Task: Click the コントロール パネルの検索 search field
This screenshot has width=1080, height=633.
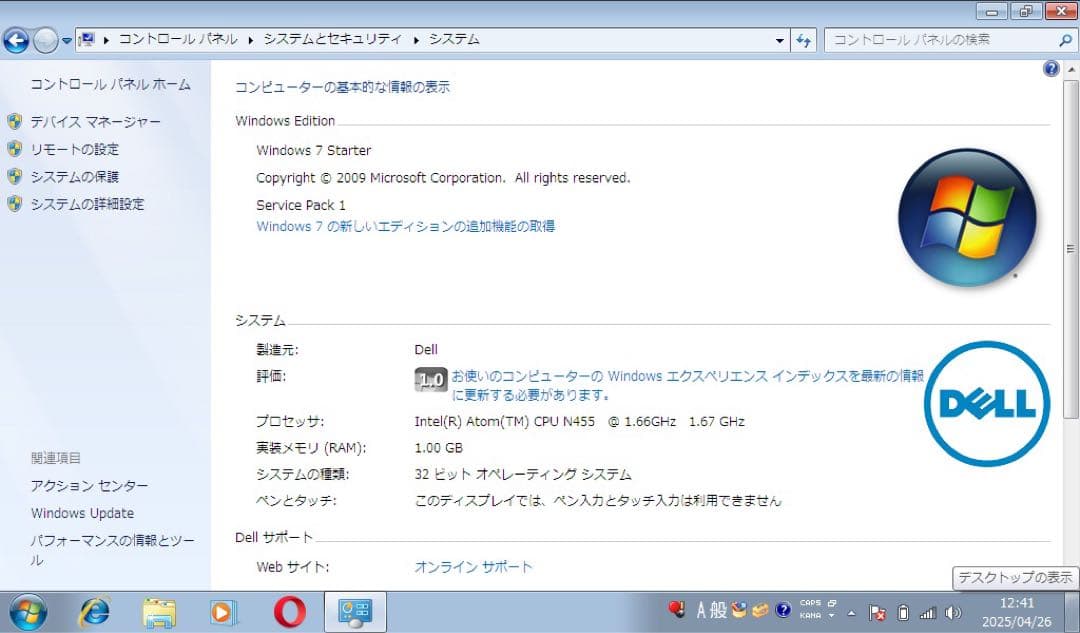Action: click(x=940, y=40)
